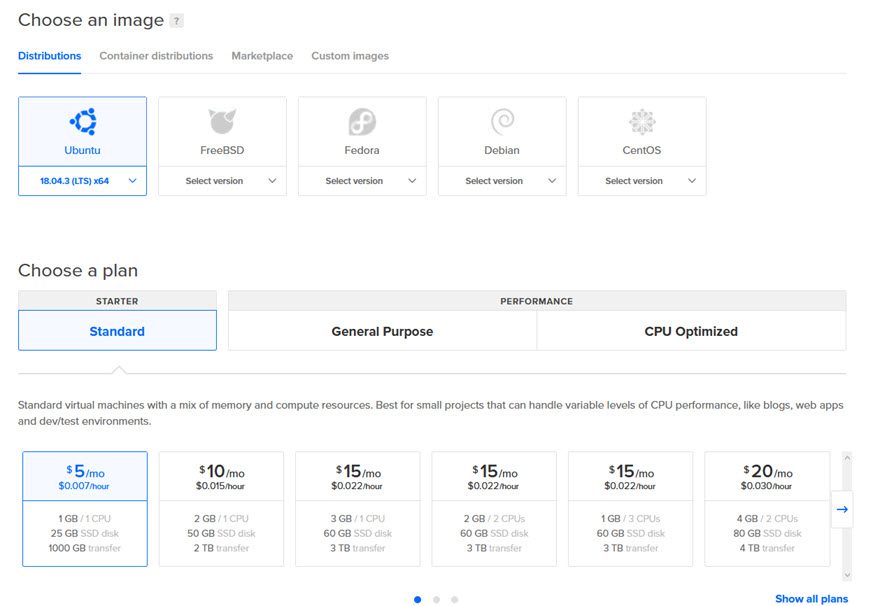Select the CPU Optimized plan category
The height and width of the screenshot is (606, 880).
[x=691, y=330]
